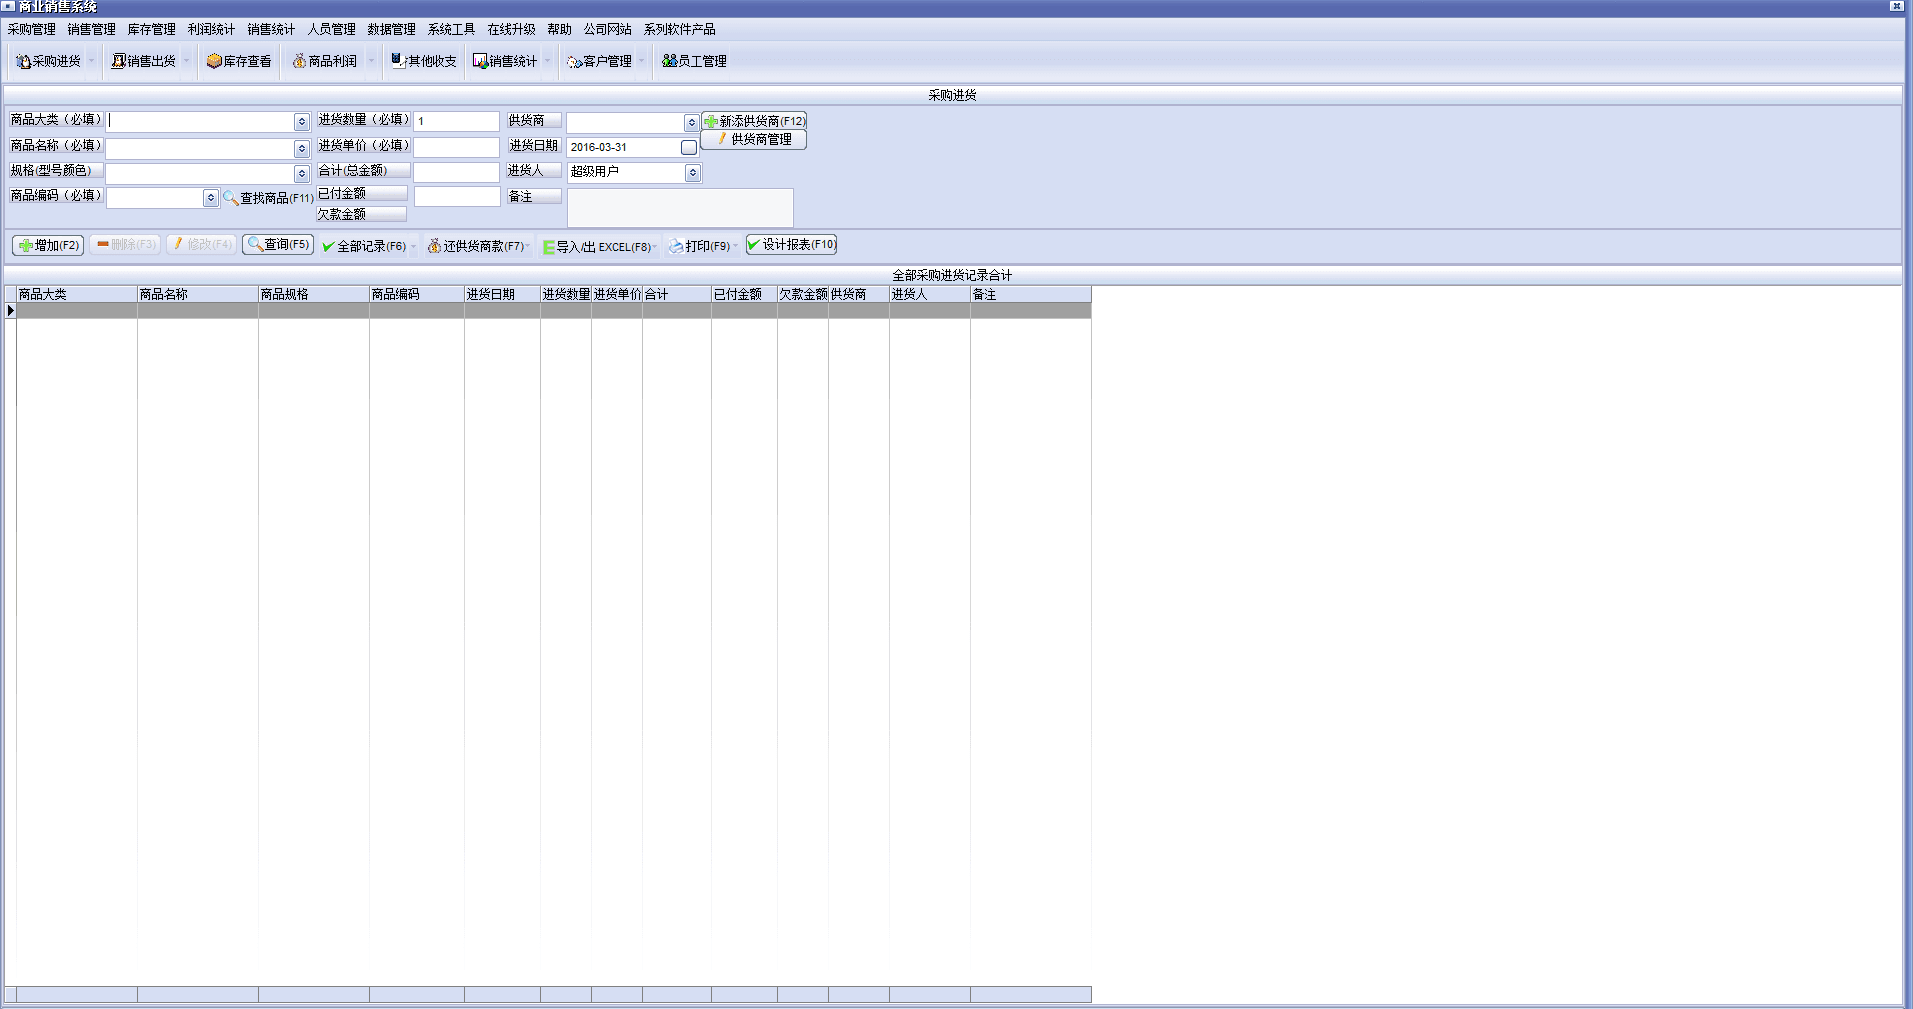Viewport: 1913px width, 1009px height.
Task: Click the 增加(F2) button
Action: pyautogui.click(x=48, y=245)
